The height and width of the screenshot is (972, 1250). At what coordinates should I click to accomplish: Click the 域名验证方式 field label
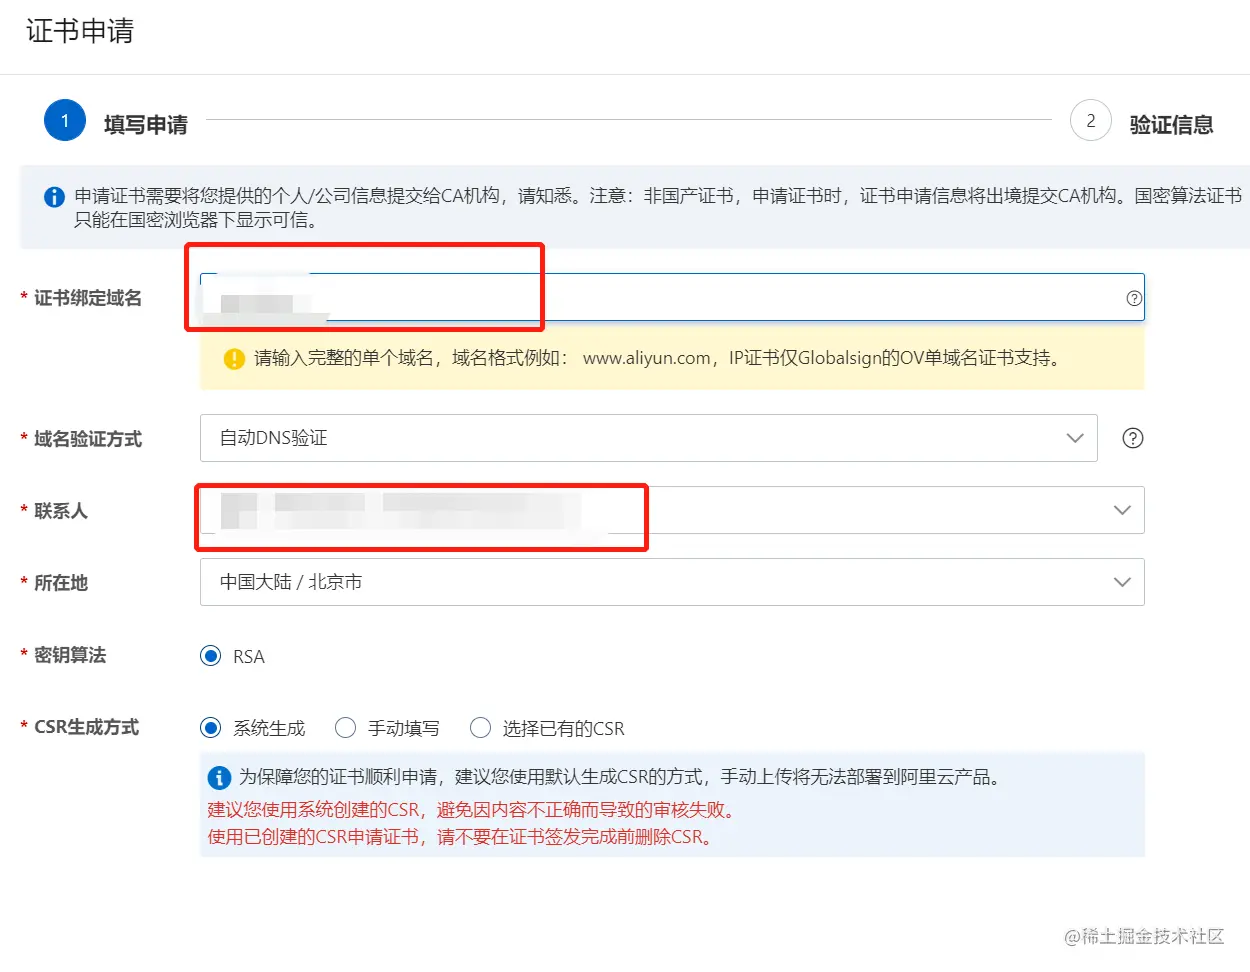coord(88,439)
